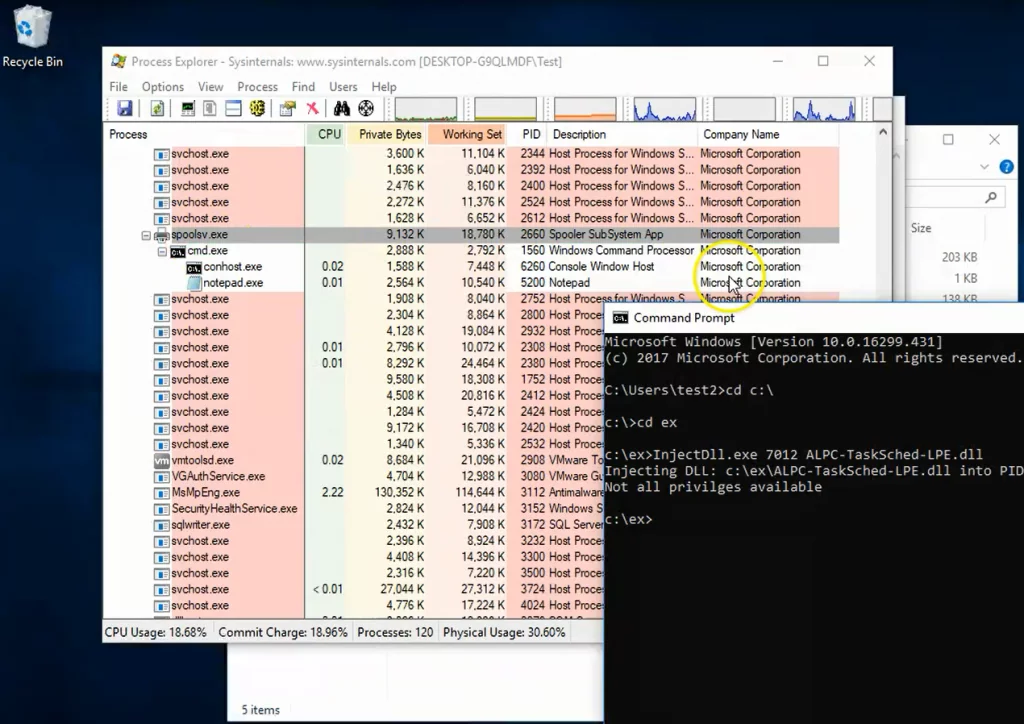Click the search magnifier in Explorer window
Screen dimensions: 1024x724
(991, 197)
